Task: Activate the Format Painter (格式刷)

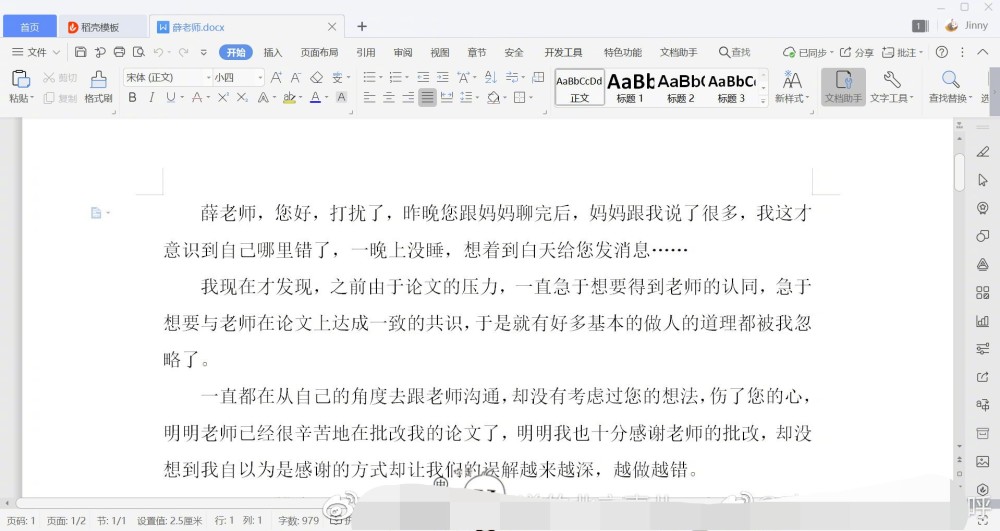Action: [x=98, y=87]
